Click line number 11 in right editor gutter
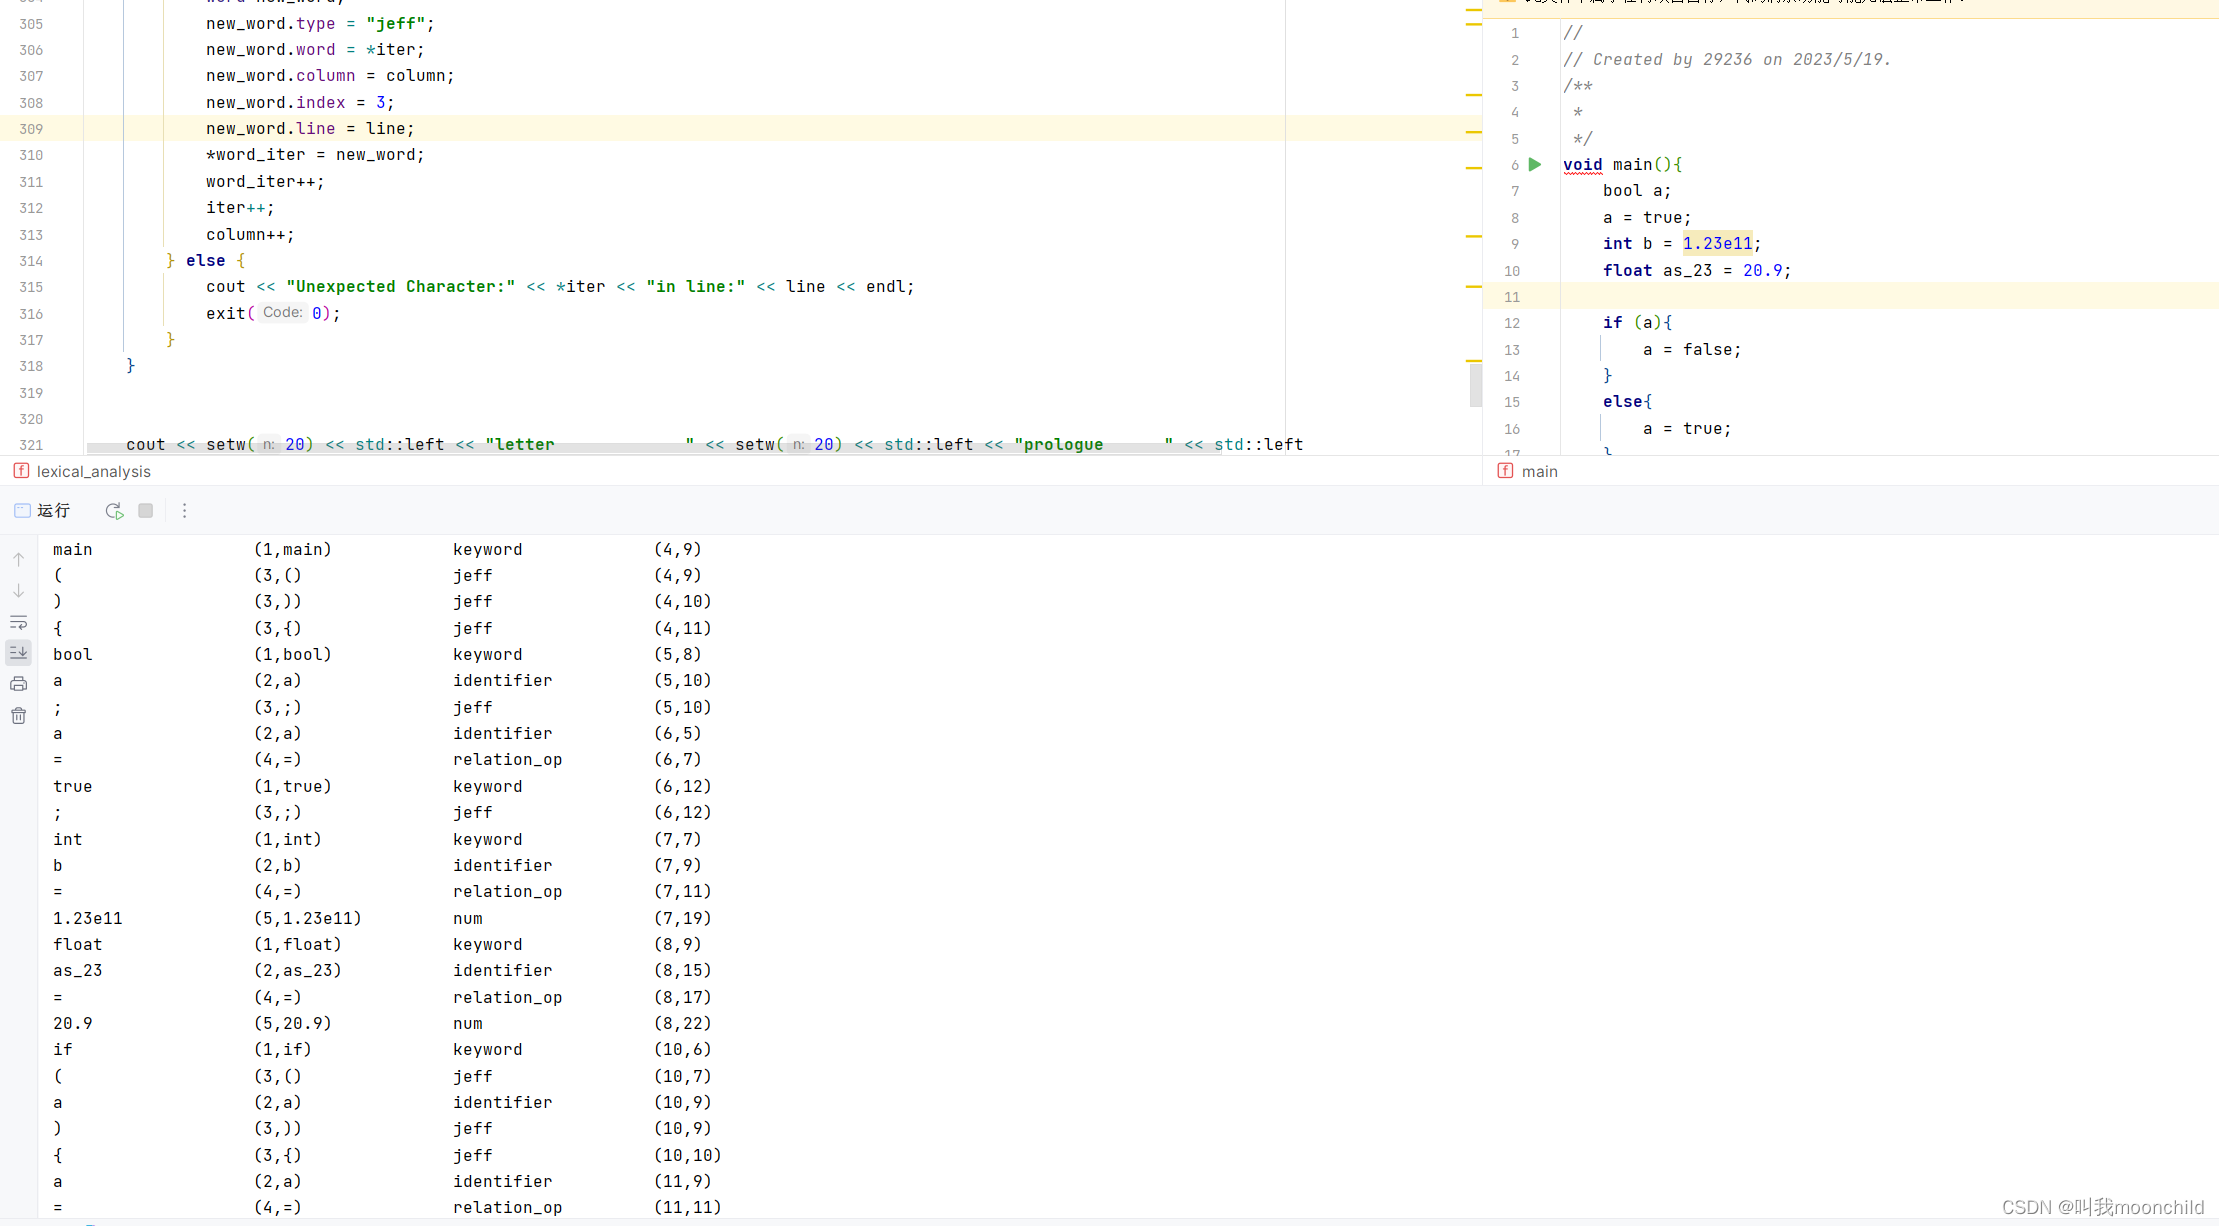Viewport: 2219px width, 1226px height. pyautogui.click(x=1512, y=297)
